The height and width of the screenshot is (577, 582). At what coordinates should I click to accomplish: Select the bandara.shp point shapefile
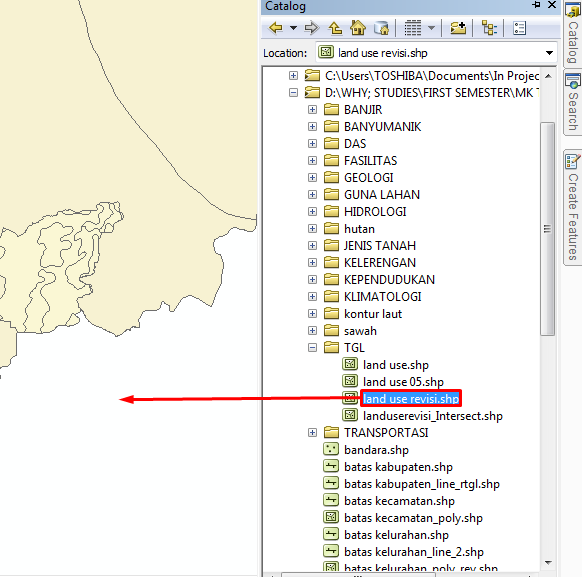(x=376, y=450)
